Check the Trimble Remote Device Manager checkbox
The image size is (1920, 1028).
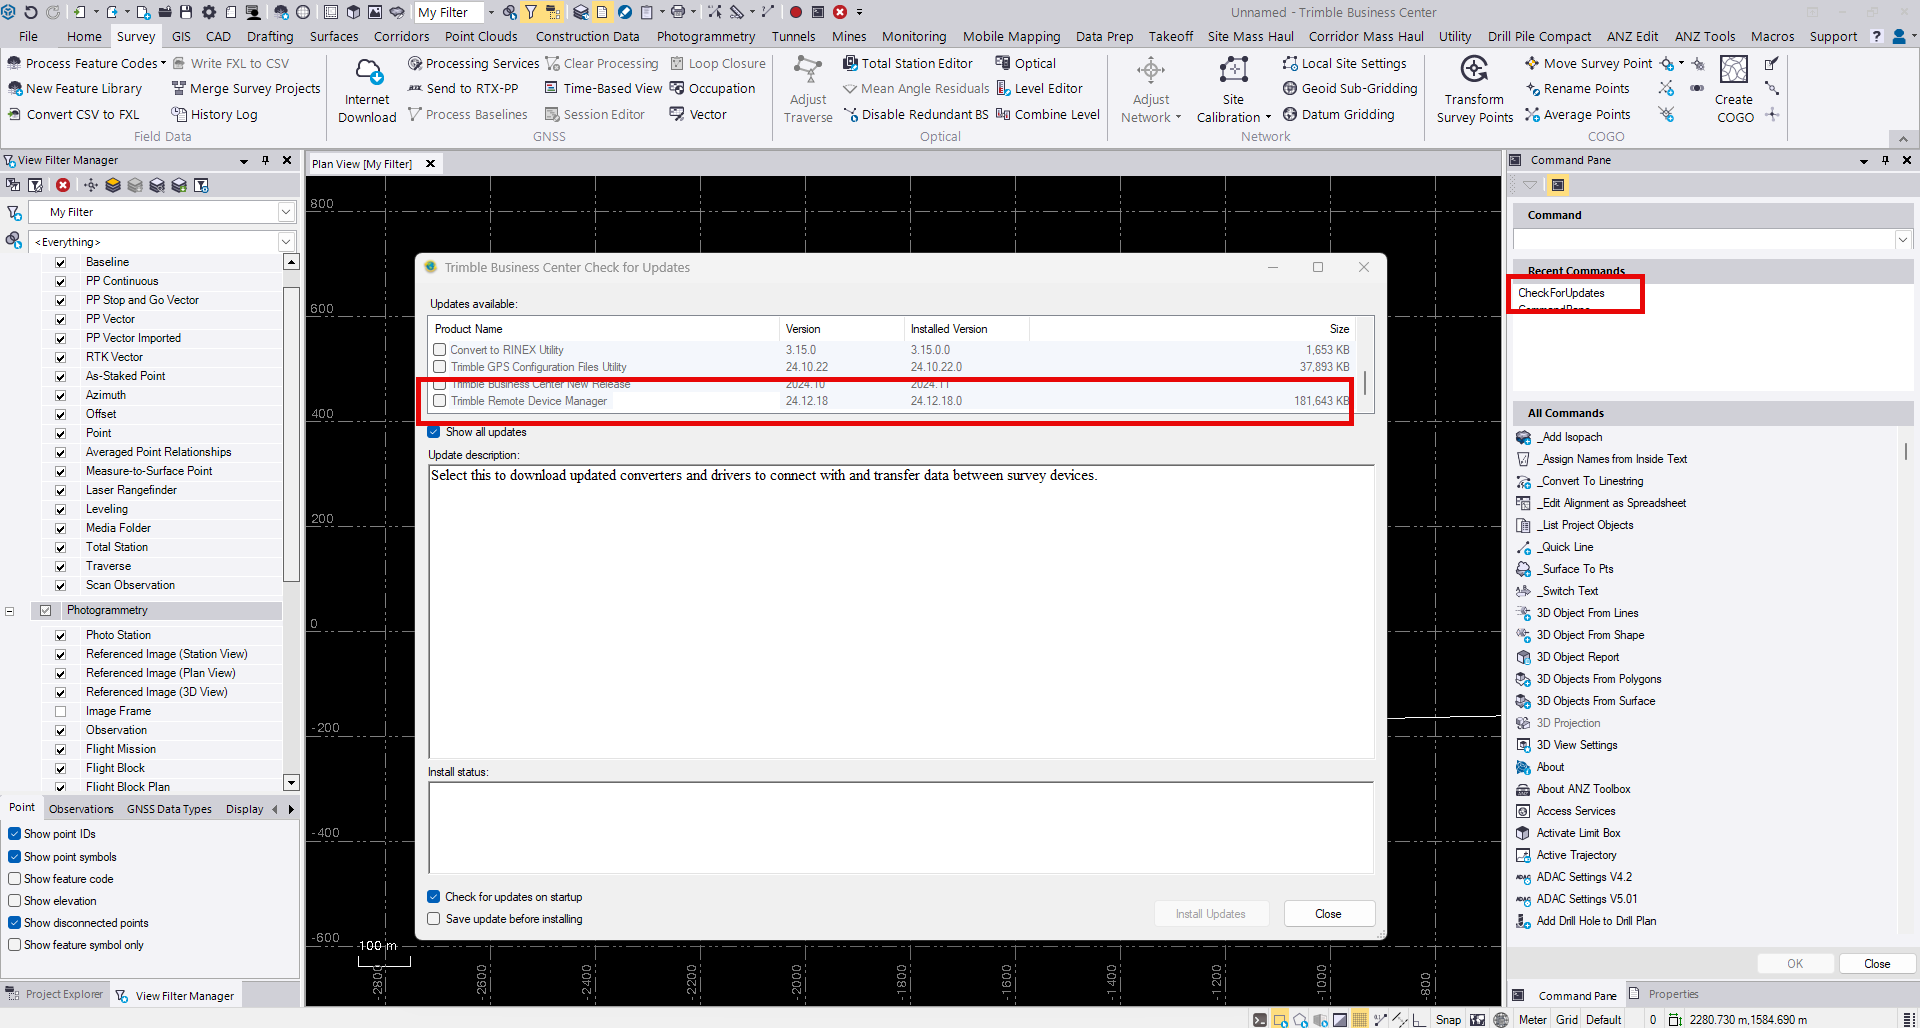coord(440,401)
